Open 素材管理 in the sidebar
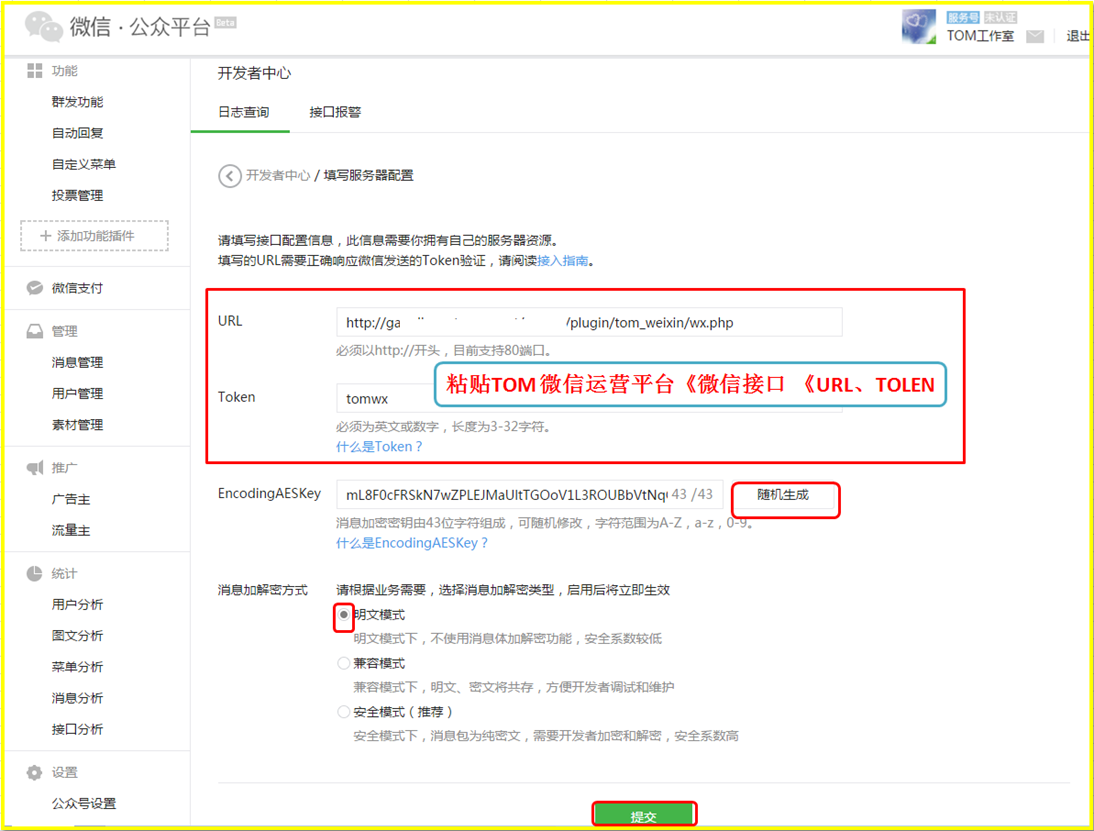Viewport: 1094px width, 831px height. (77, 425)
